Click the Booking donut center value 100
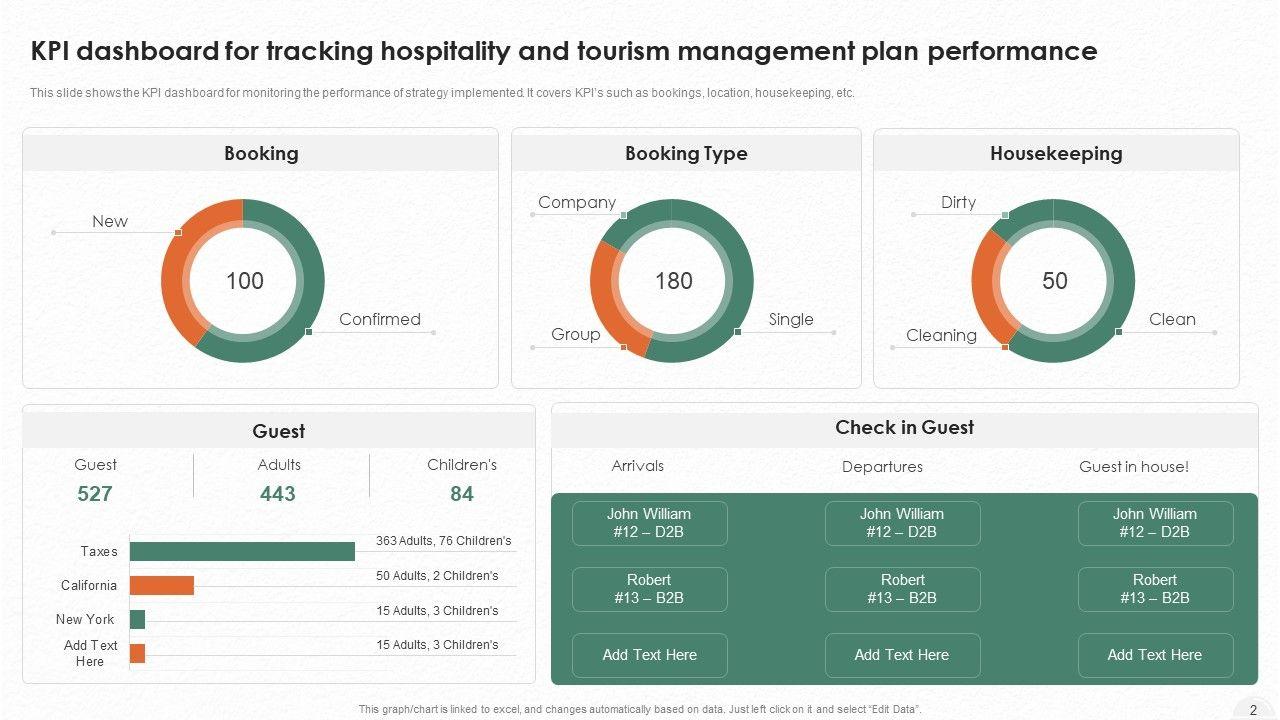 pyautogui.click(x=244, y=281)
